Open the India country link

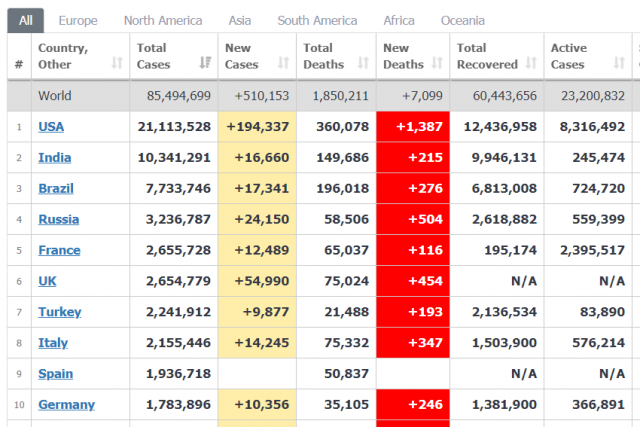tap(55, 158)
